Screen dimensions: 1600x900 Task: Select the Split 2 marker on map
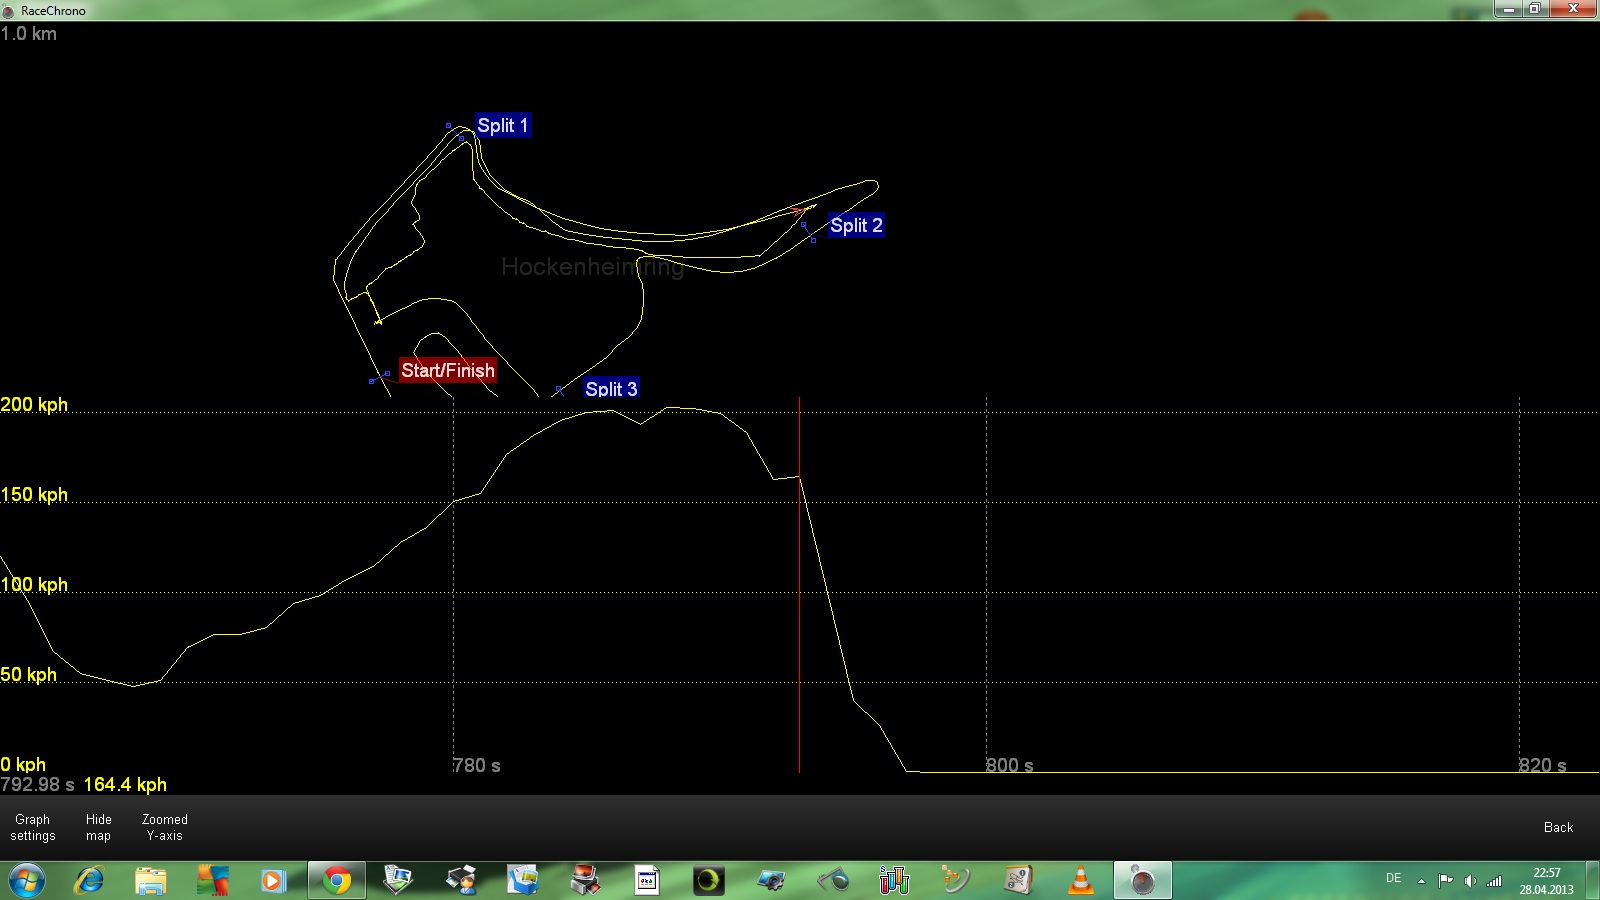point(856,225)
